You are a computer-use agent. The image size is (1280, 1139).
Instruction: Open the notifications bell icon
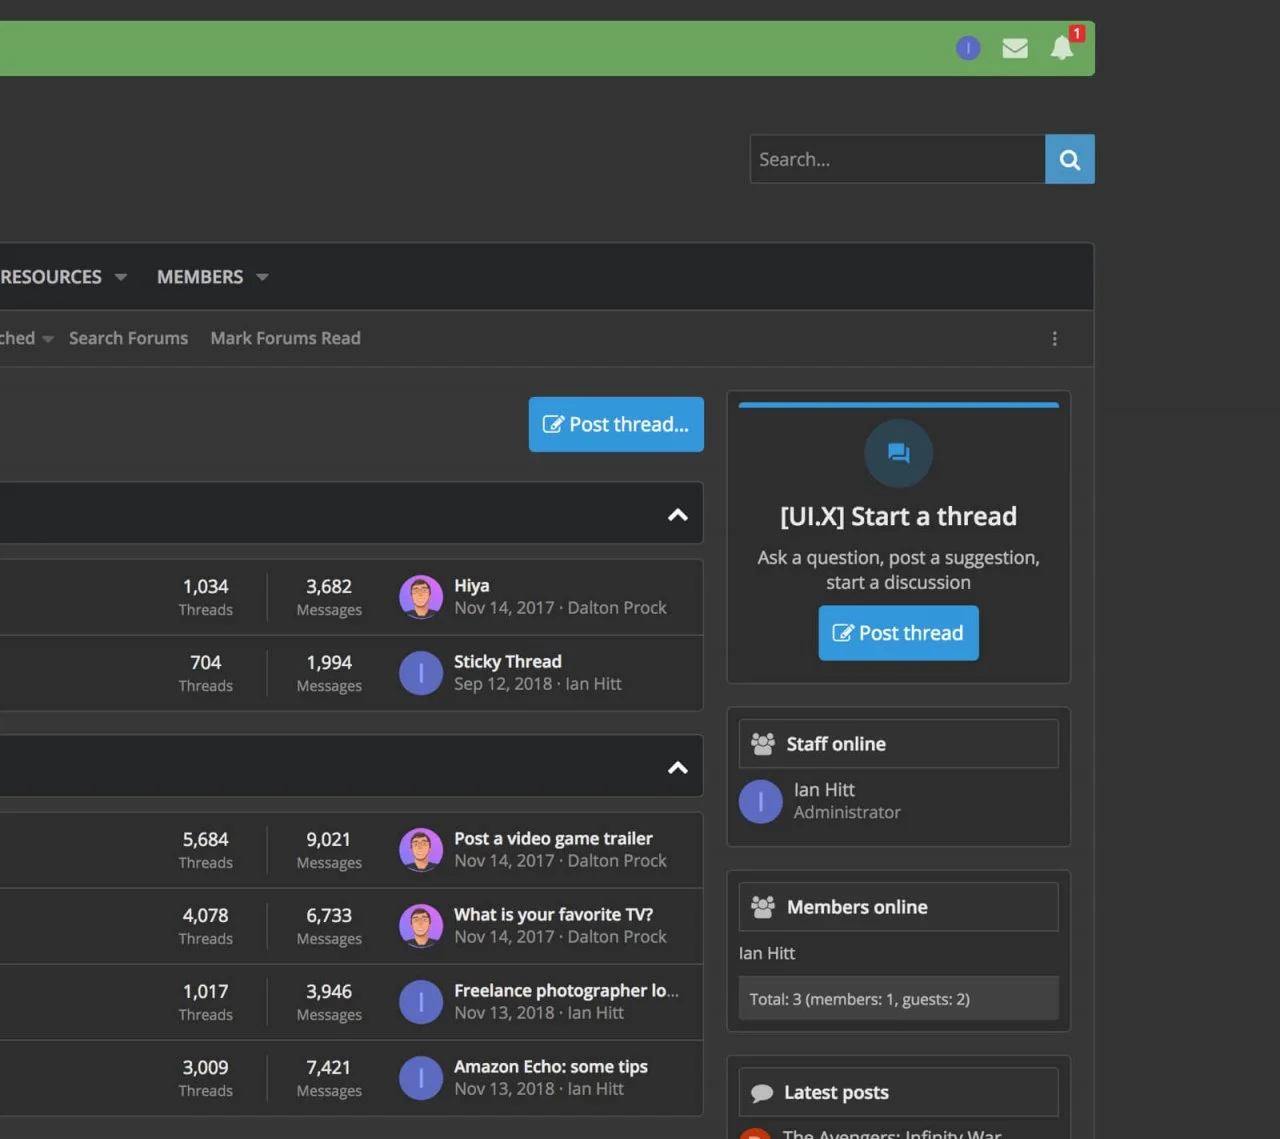[x=1062, y=48]
